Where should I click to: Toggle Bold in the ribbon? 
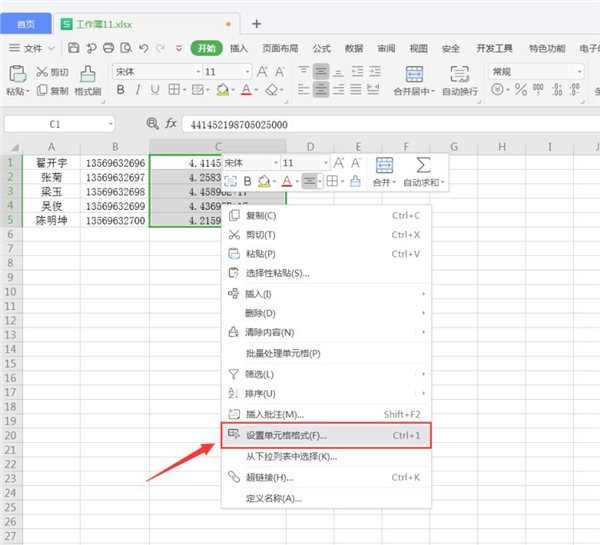121,90
